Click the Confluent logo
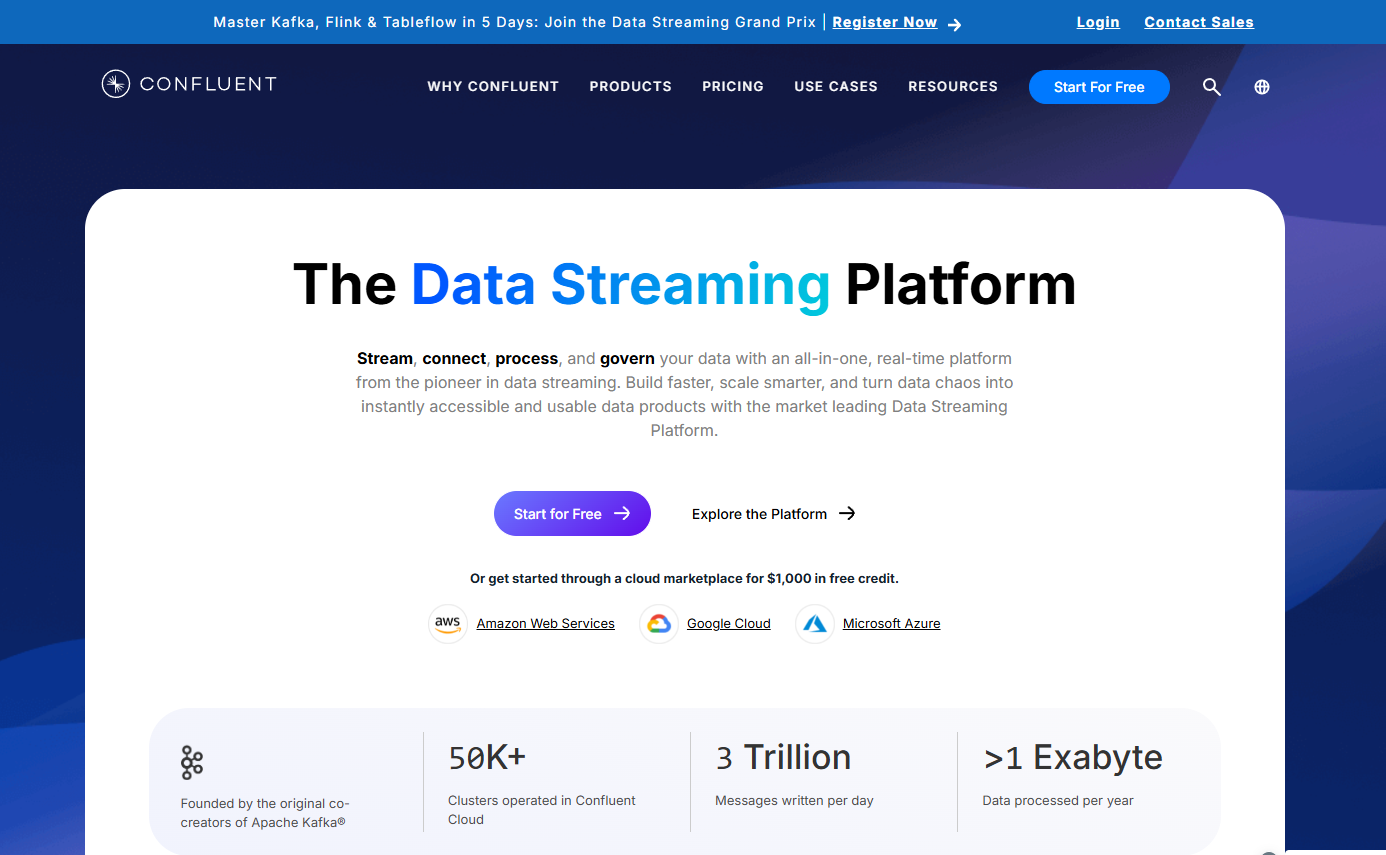The height and width of the screenshot is (855, 1386). (x=189, y=84)
